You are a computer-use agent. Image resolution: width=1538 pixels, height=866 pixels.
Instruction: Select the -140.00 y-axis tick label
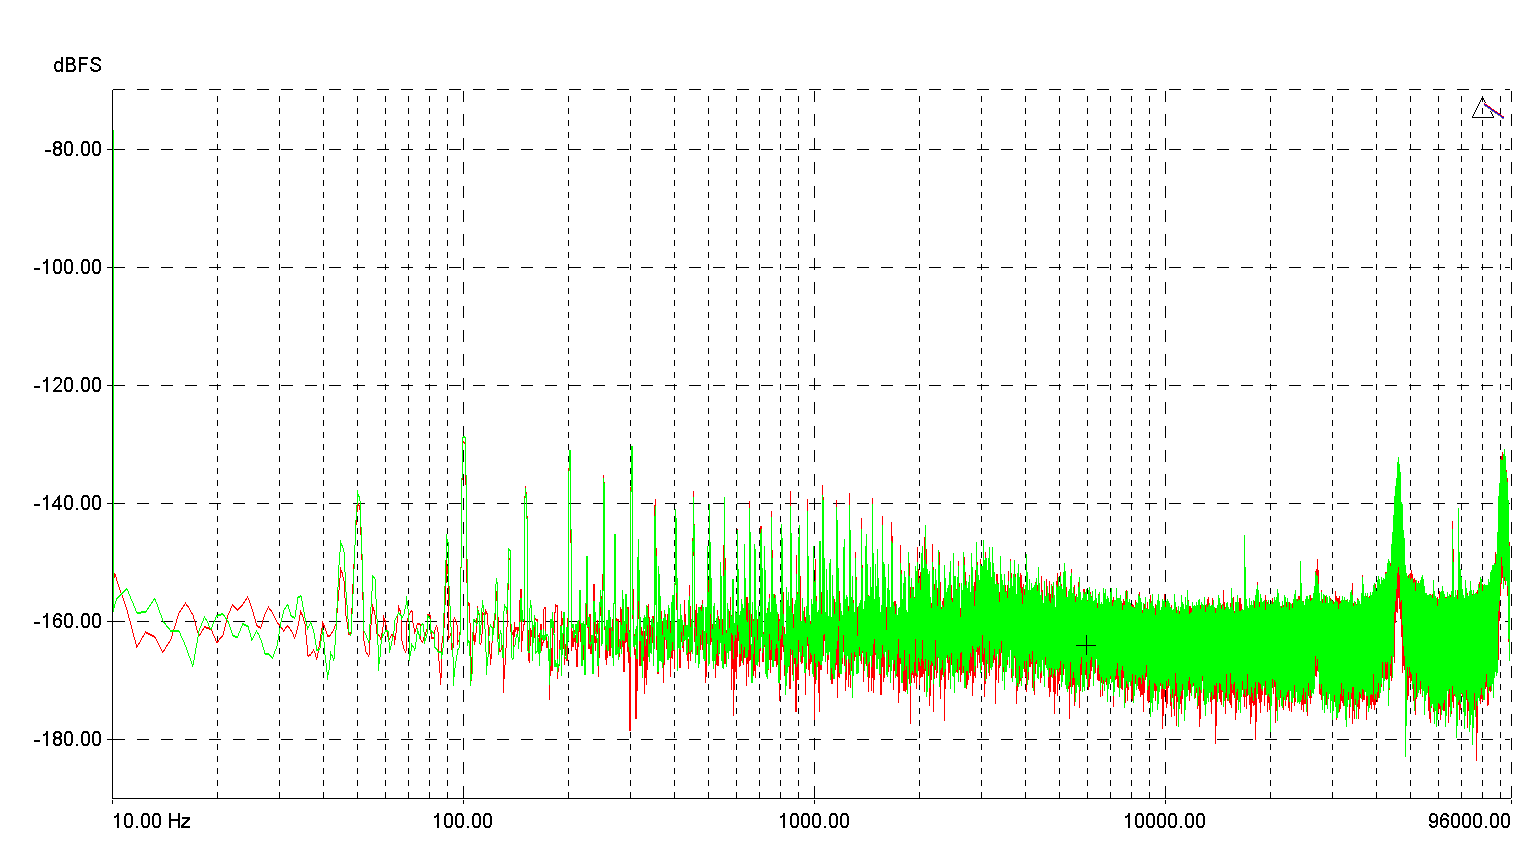68,503
